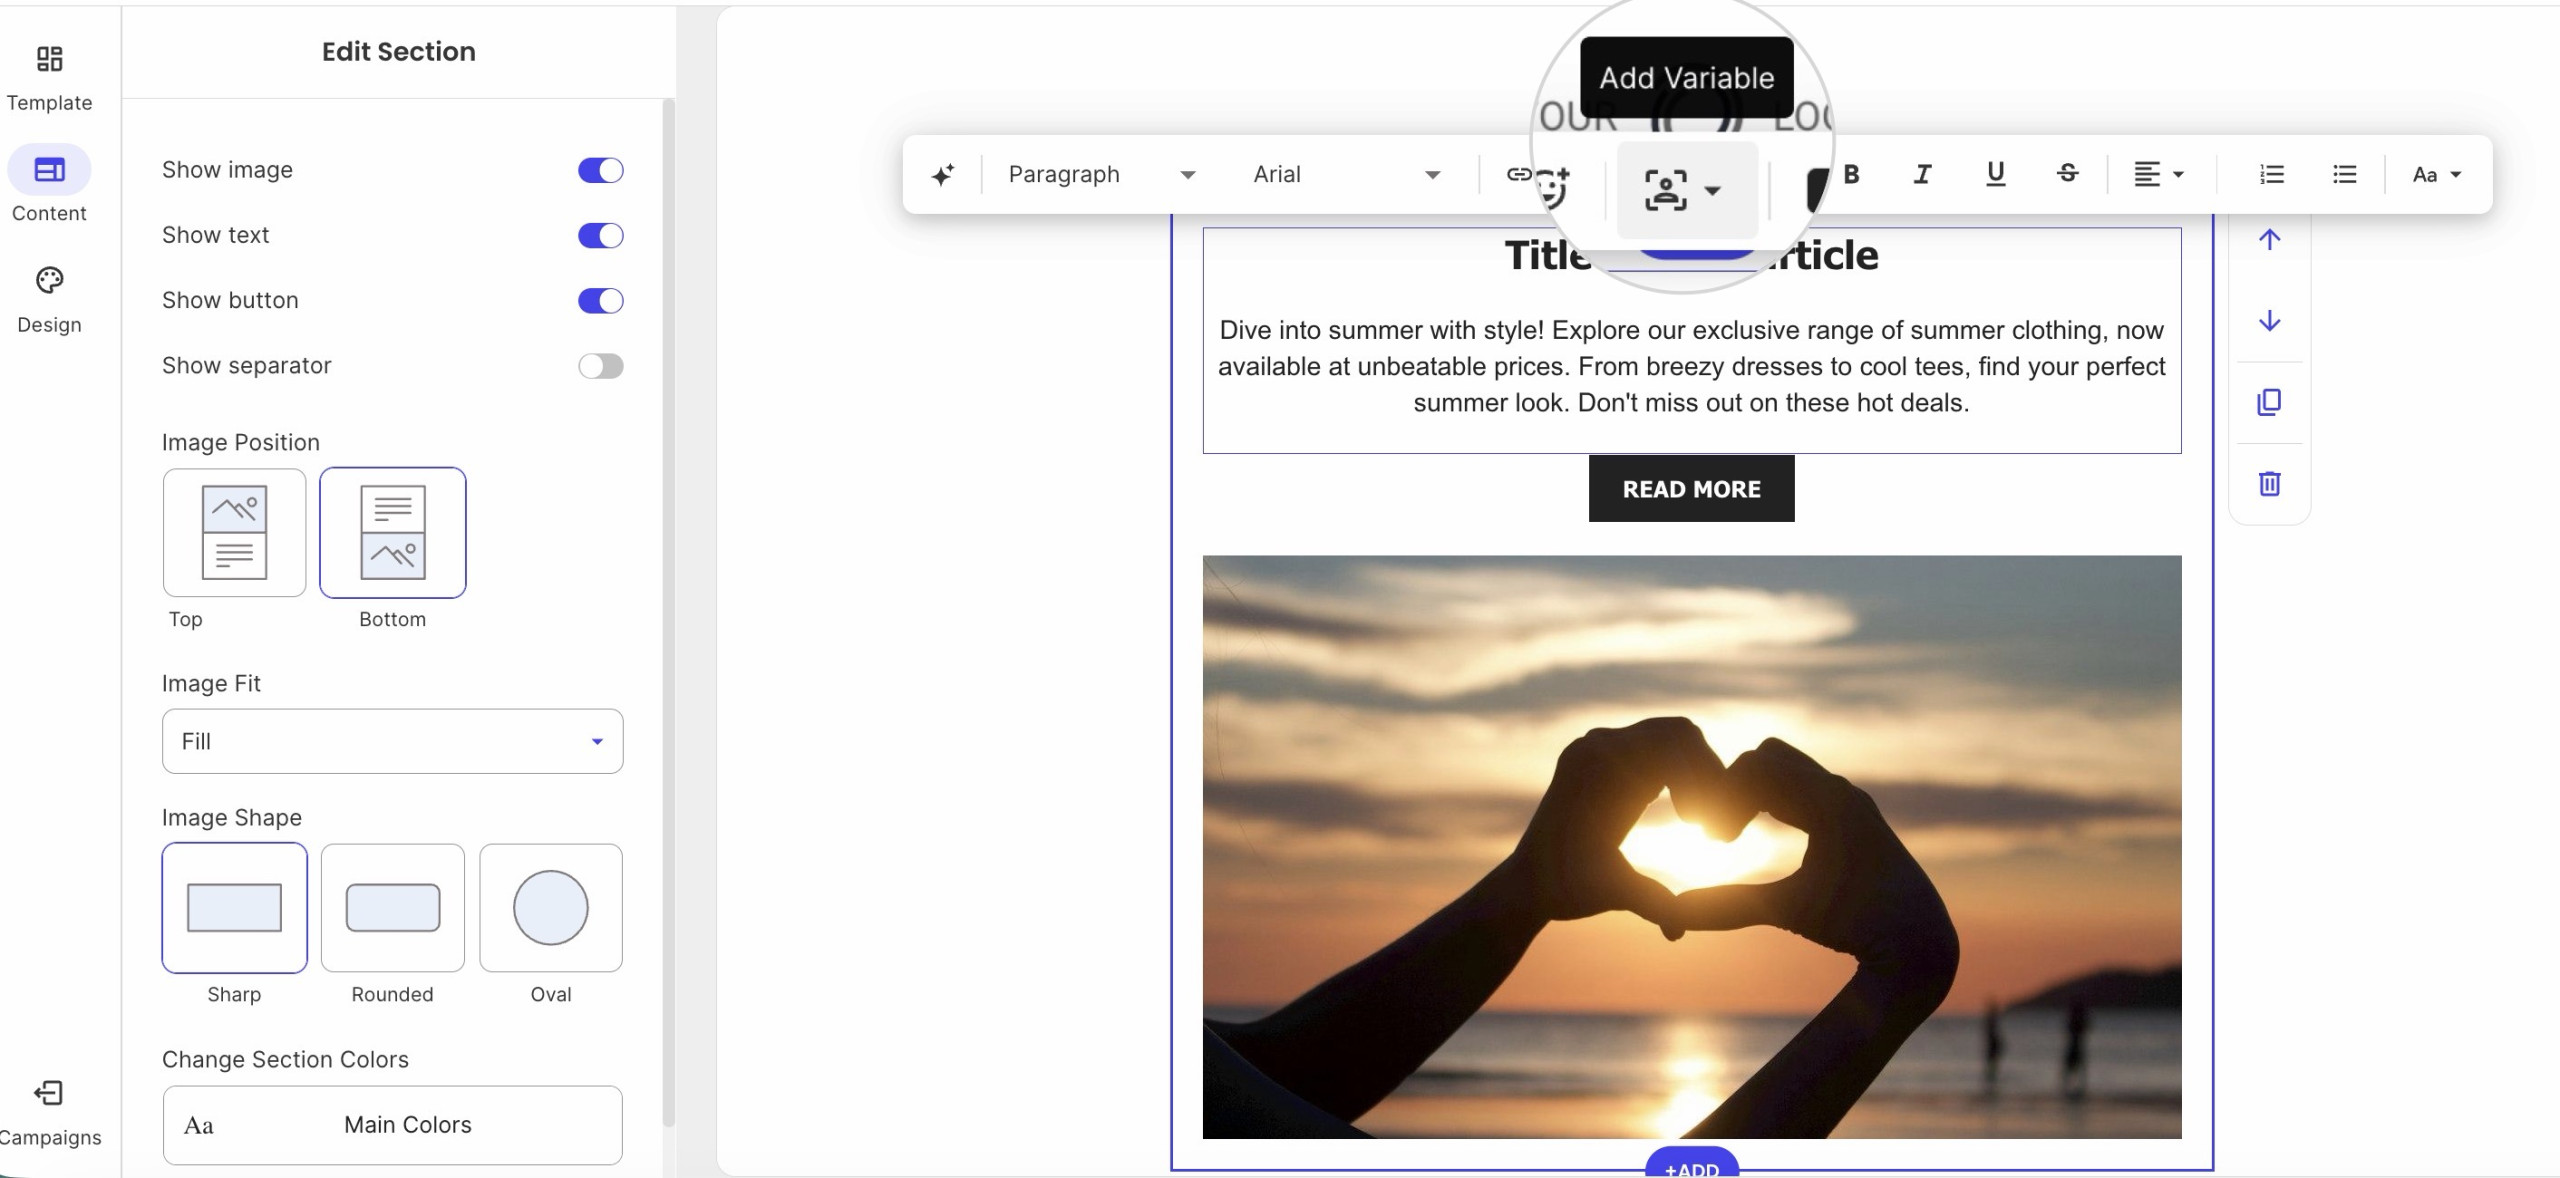The height and width of the screenshot is (1178, 2560).
Task: Delete the section with trash icon
Action: (x=2269, y=484)
